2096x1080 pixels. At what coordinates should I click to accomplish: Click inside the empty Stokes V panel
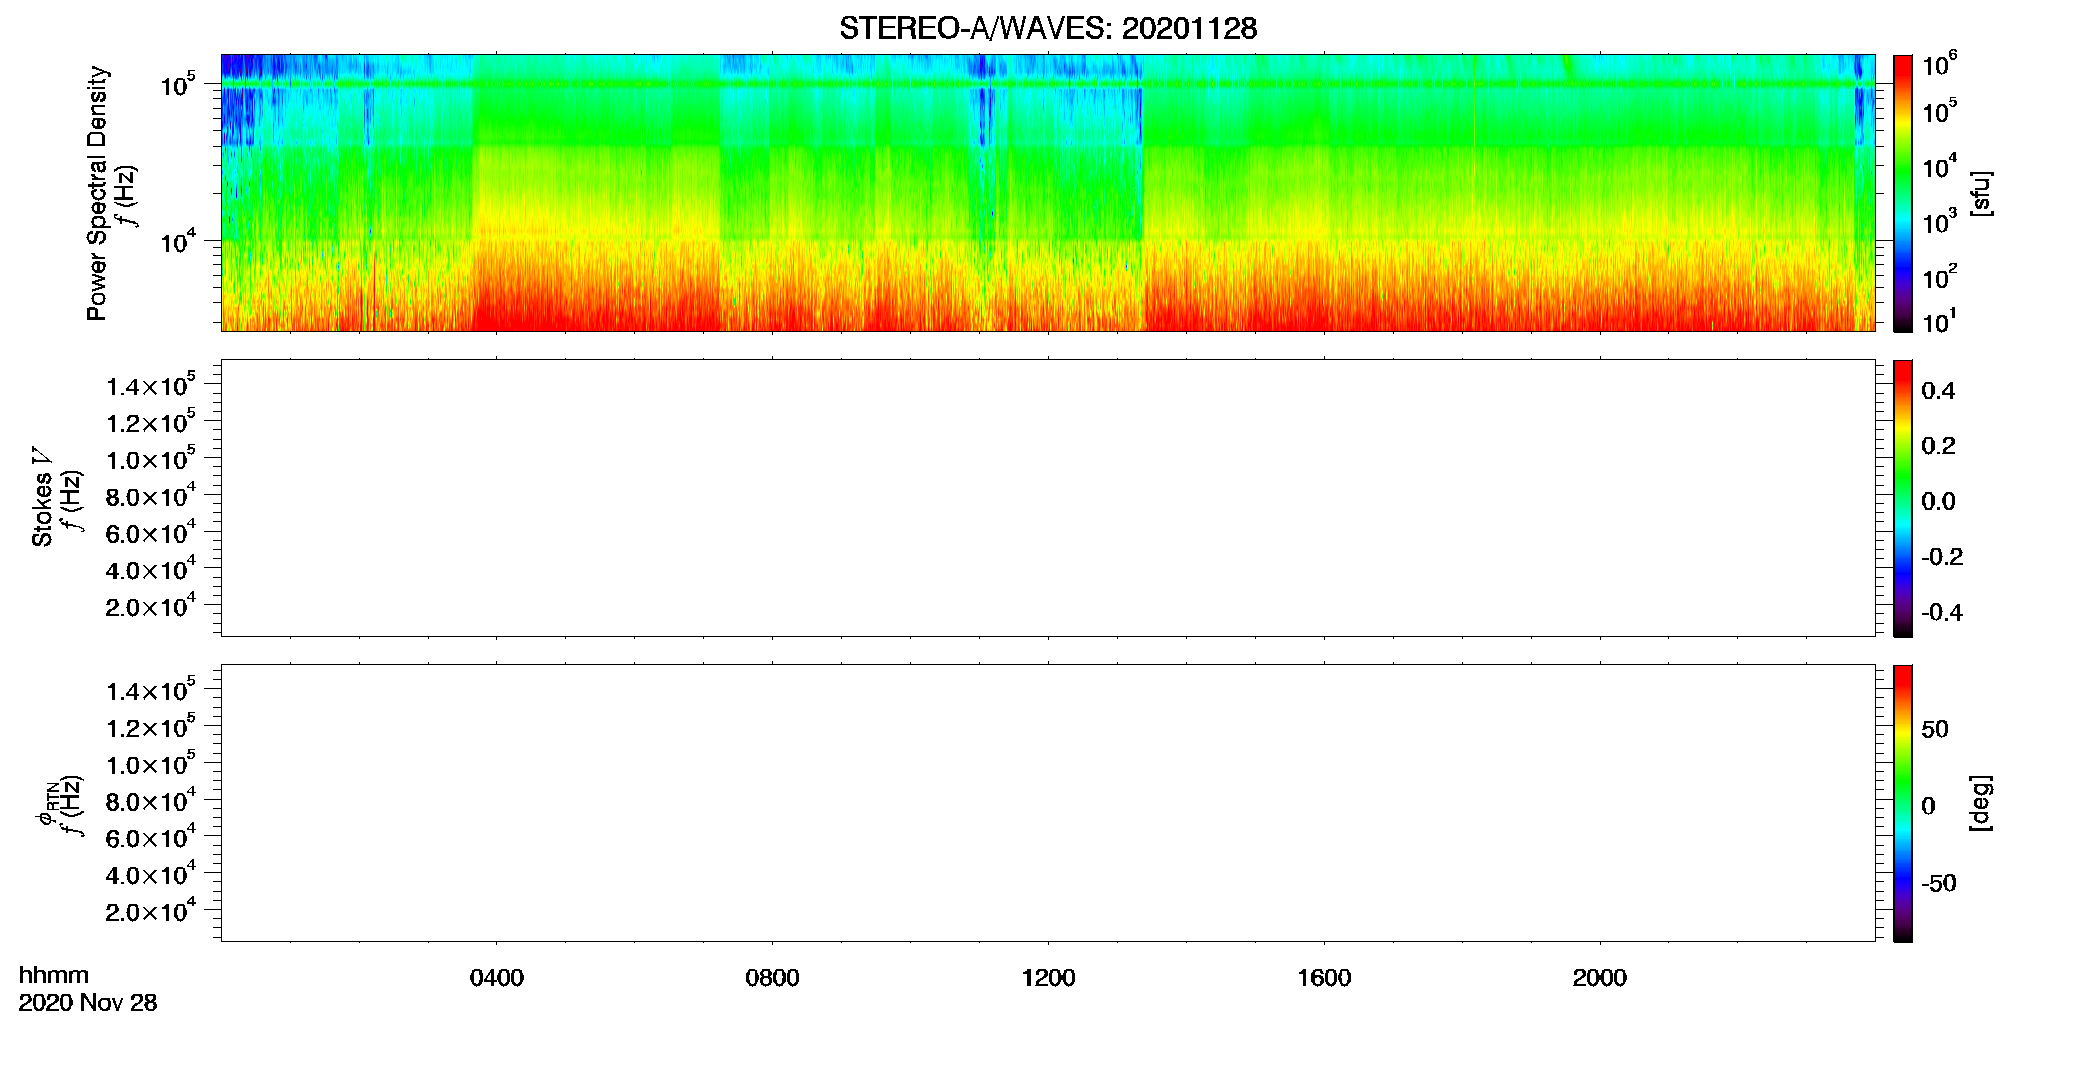point(1048,498)
